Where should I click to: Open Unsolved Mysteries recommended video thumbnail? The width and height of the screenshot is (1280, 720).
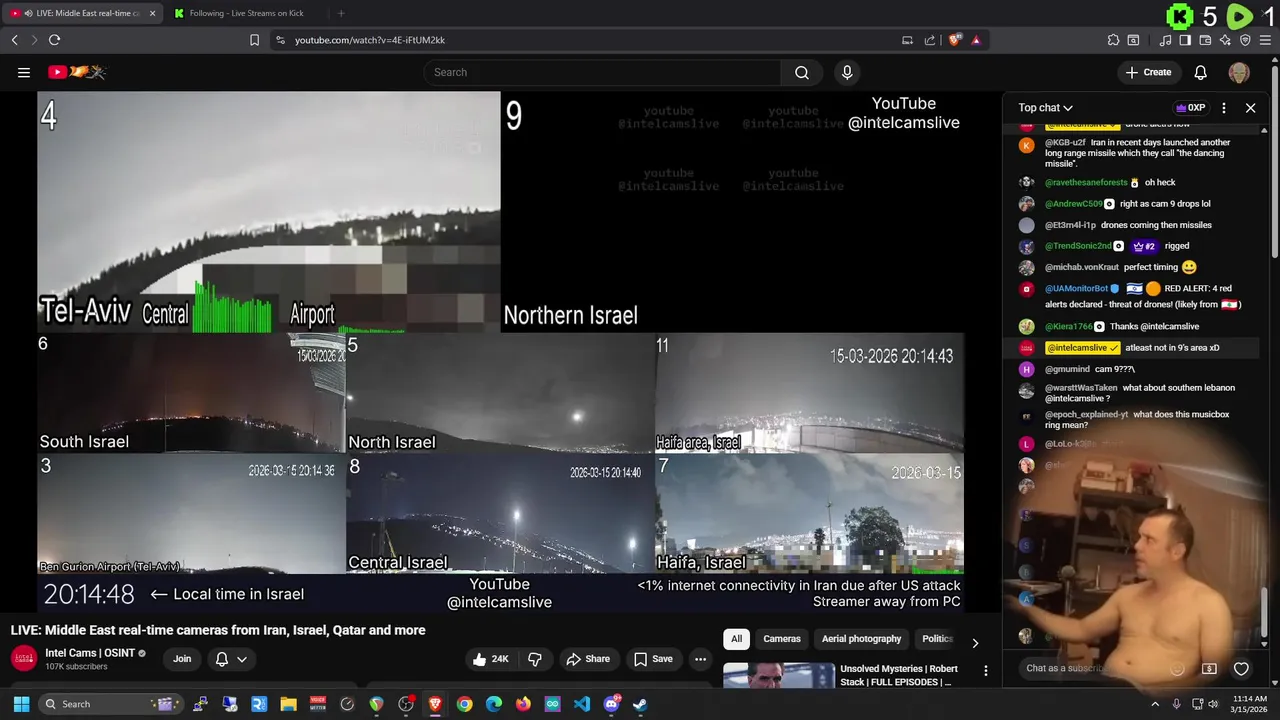pyautogui.click(x=779, y=676)
